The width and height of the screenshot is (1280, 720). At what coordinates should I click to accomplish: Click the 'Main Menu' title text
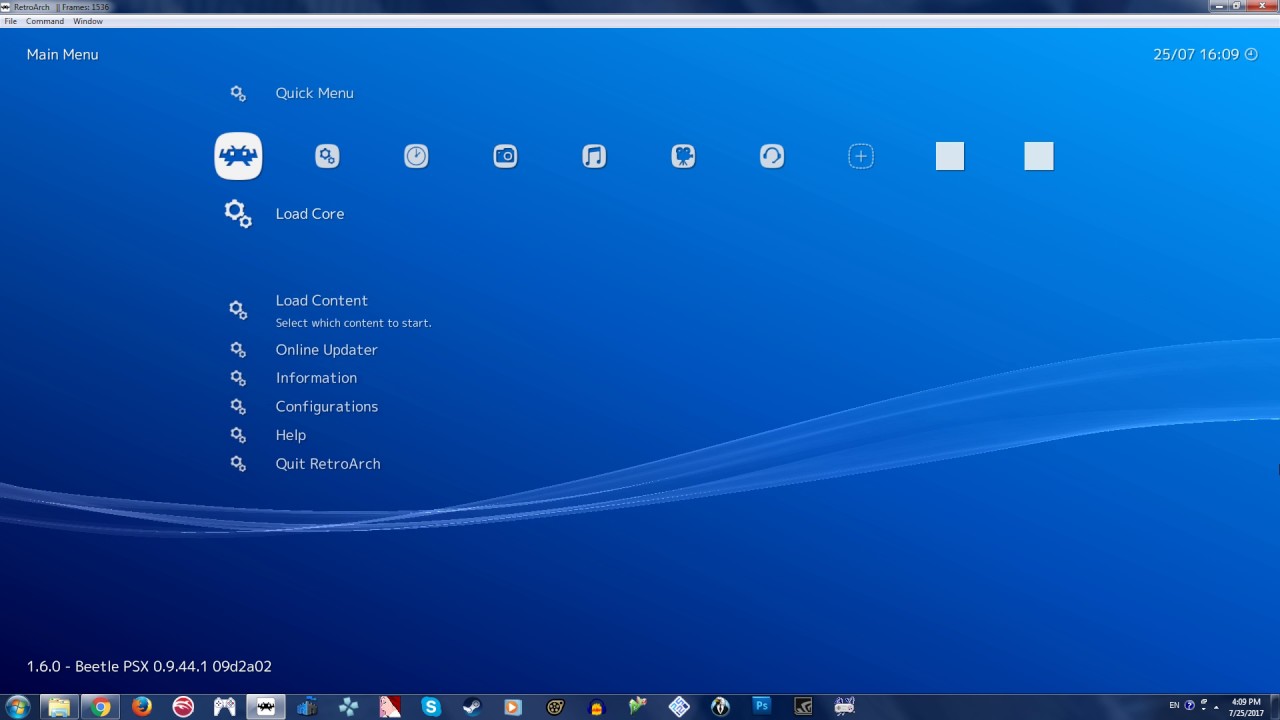point(63,54)
